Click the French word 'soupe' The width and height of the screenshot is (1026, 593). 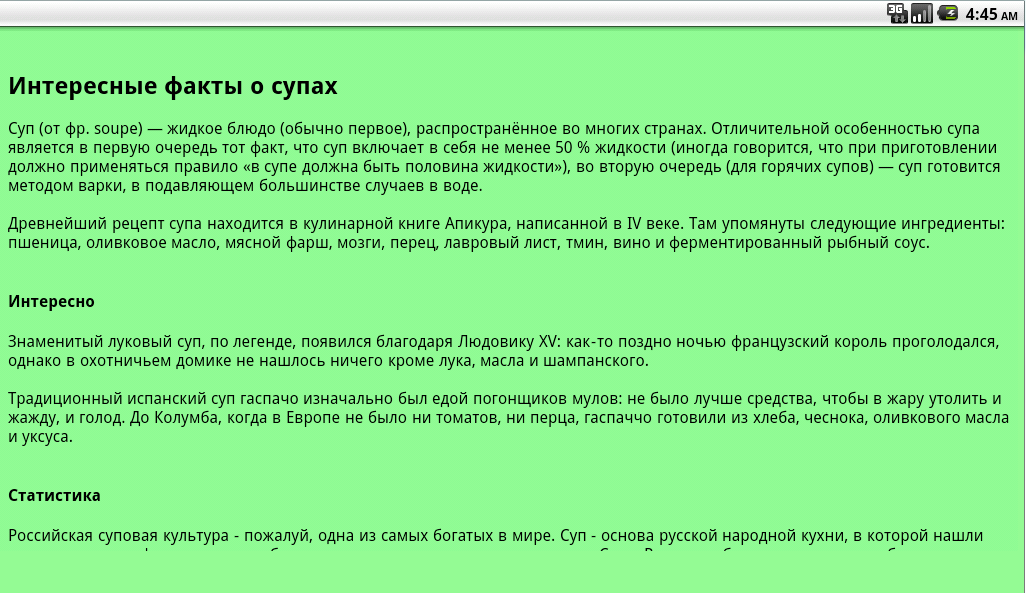[x=118, y=129]
